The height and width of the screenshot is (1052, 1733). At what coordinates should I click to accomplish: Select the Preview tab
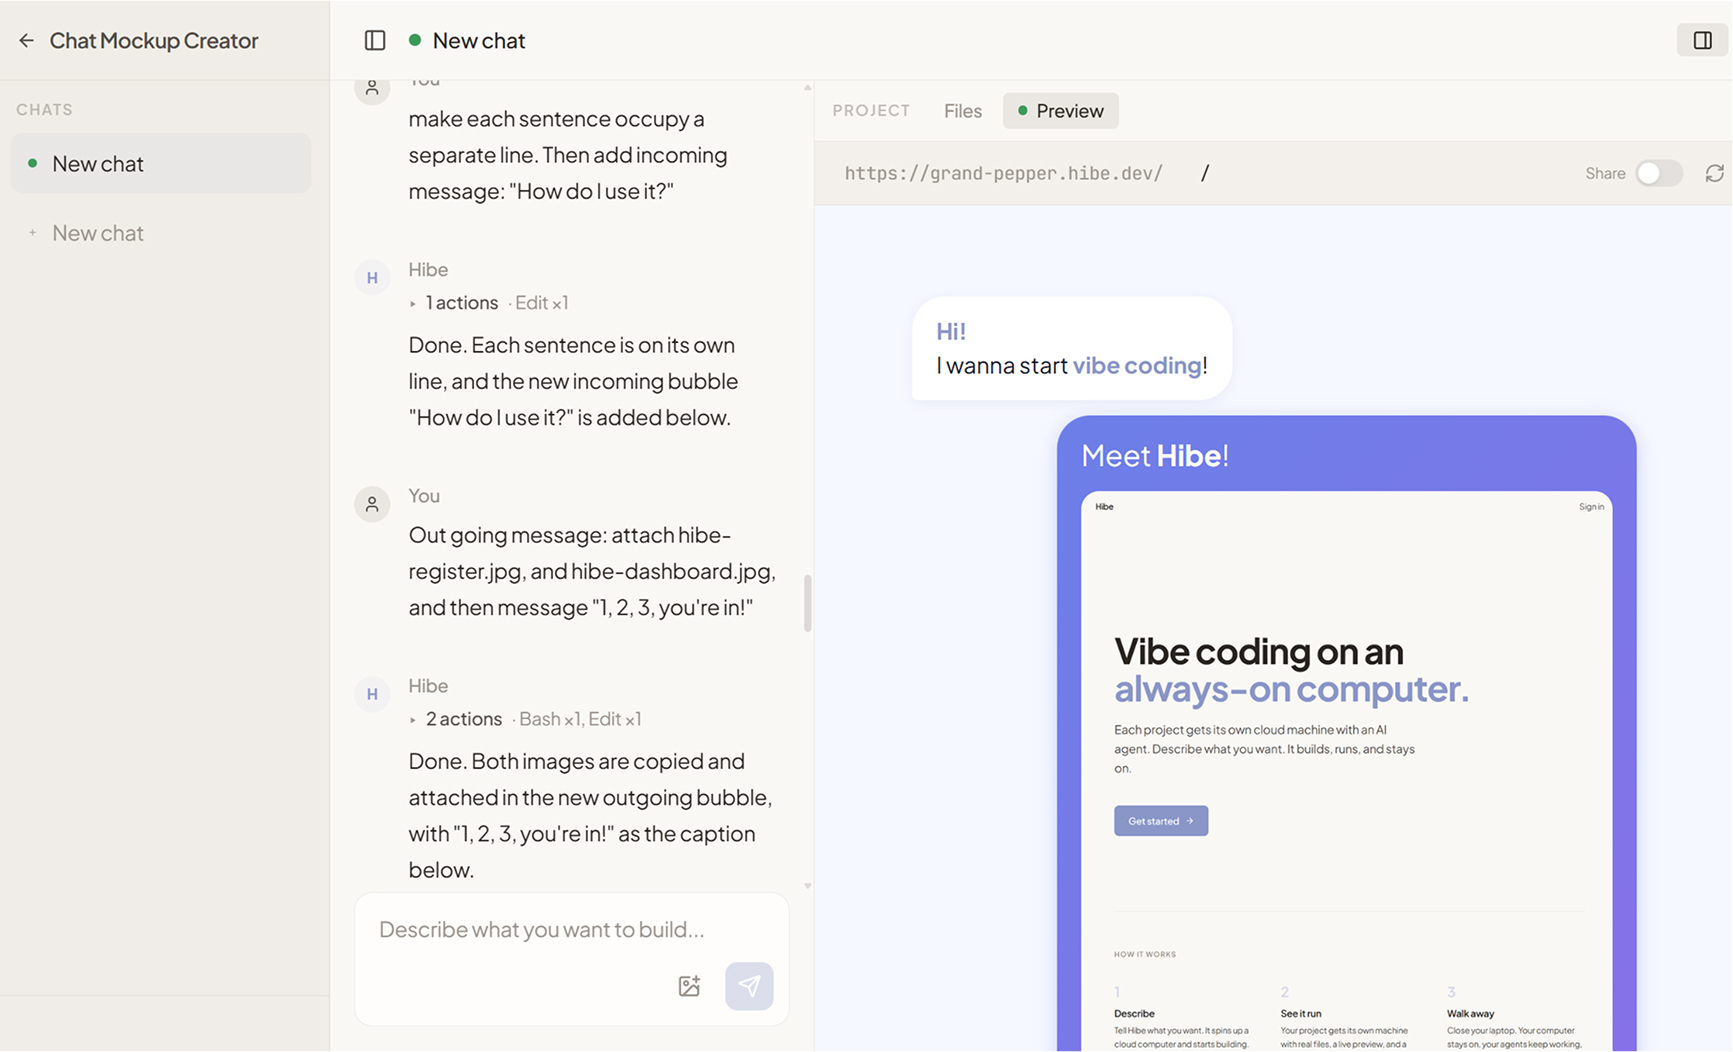point(1060,111)
